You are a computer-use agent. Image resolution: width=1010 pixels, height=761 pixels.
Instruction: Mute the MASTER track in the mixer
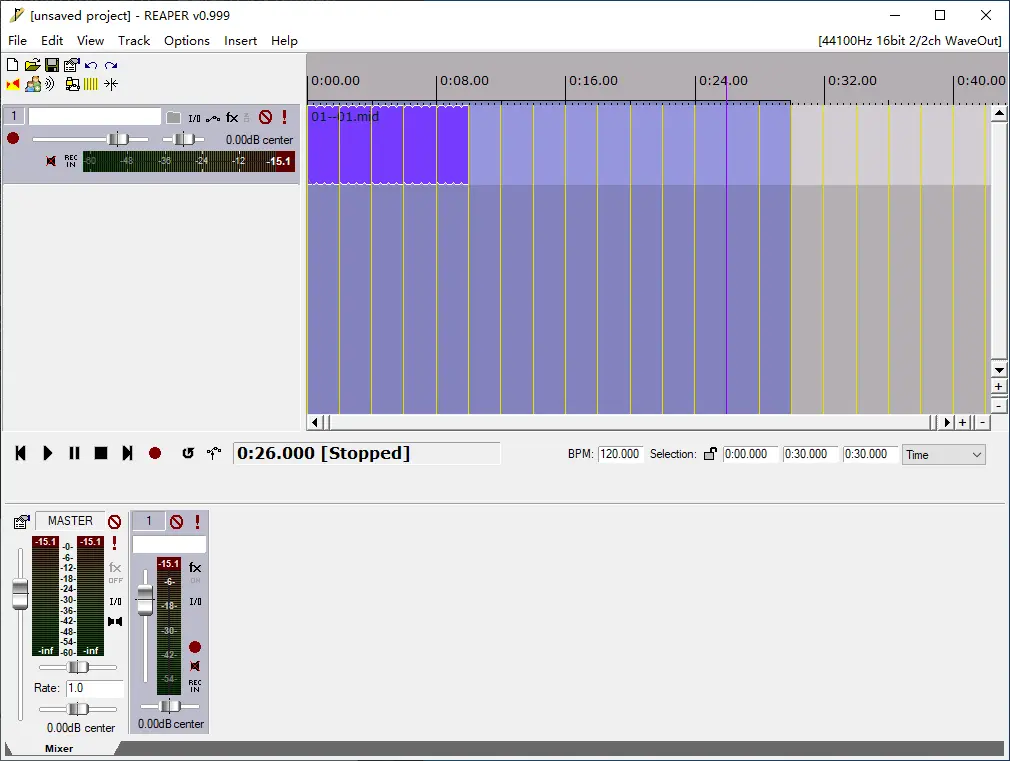pos(114,521)
